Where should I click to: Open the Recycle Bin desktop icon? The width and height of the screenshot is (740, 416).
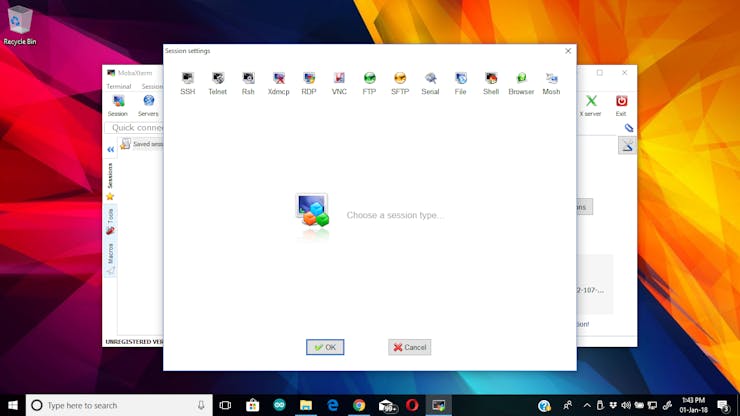coord(20,26)
